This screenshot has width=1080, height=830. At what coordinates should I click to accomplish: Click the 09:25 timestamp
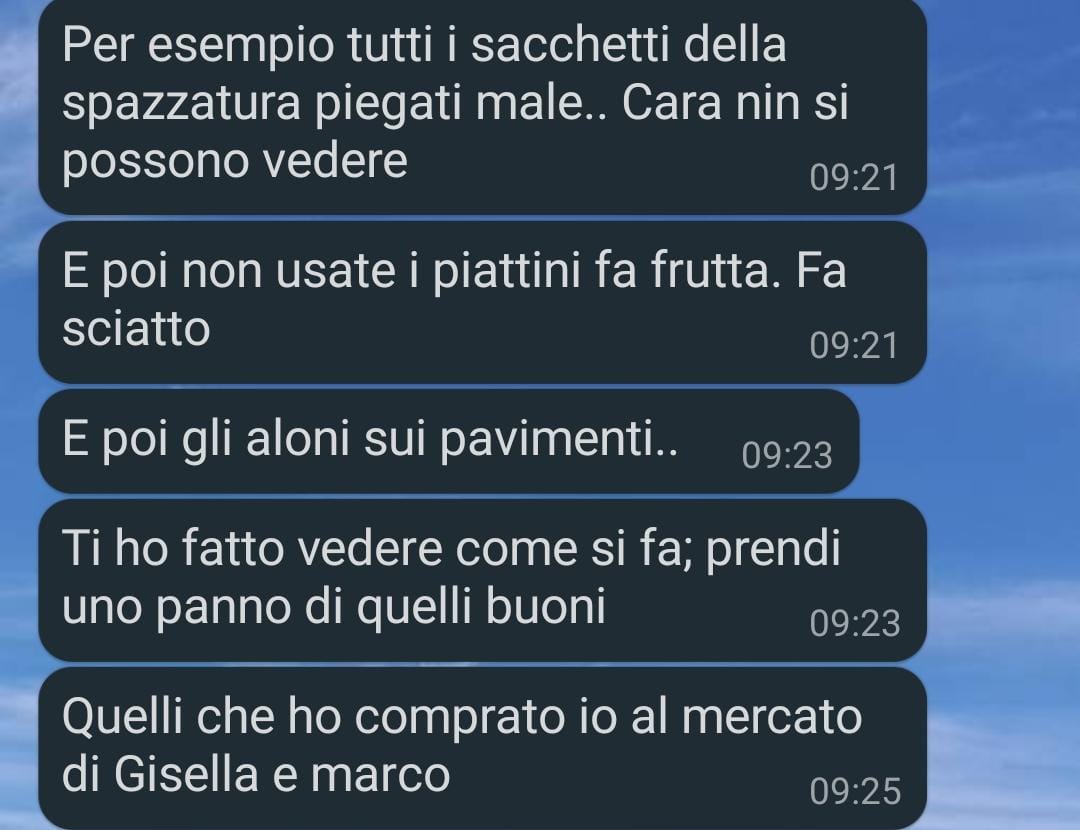click(x=855, y=791)
